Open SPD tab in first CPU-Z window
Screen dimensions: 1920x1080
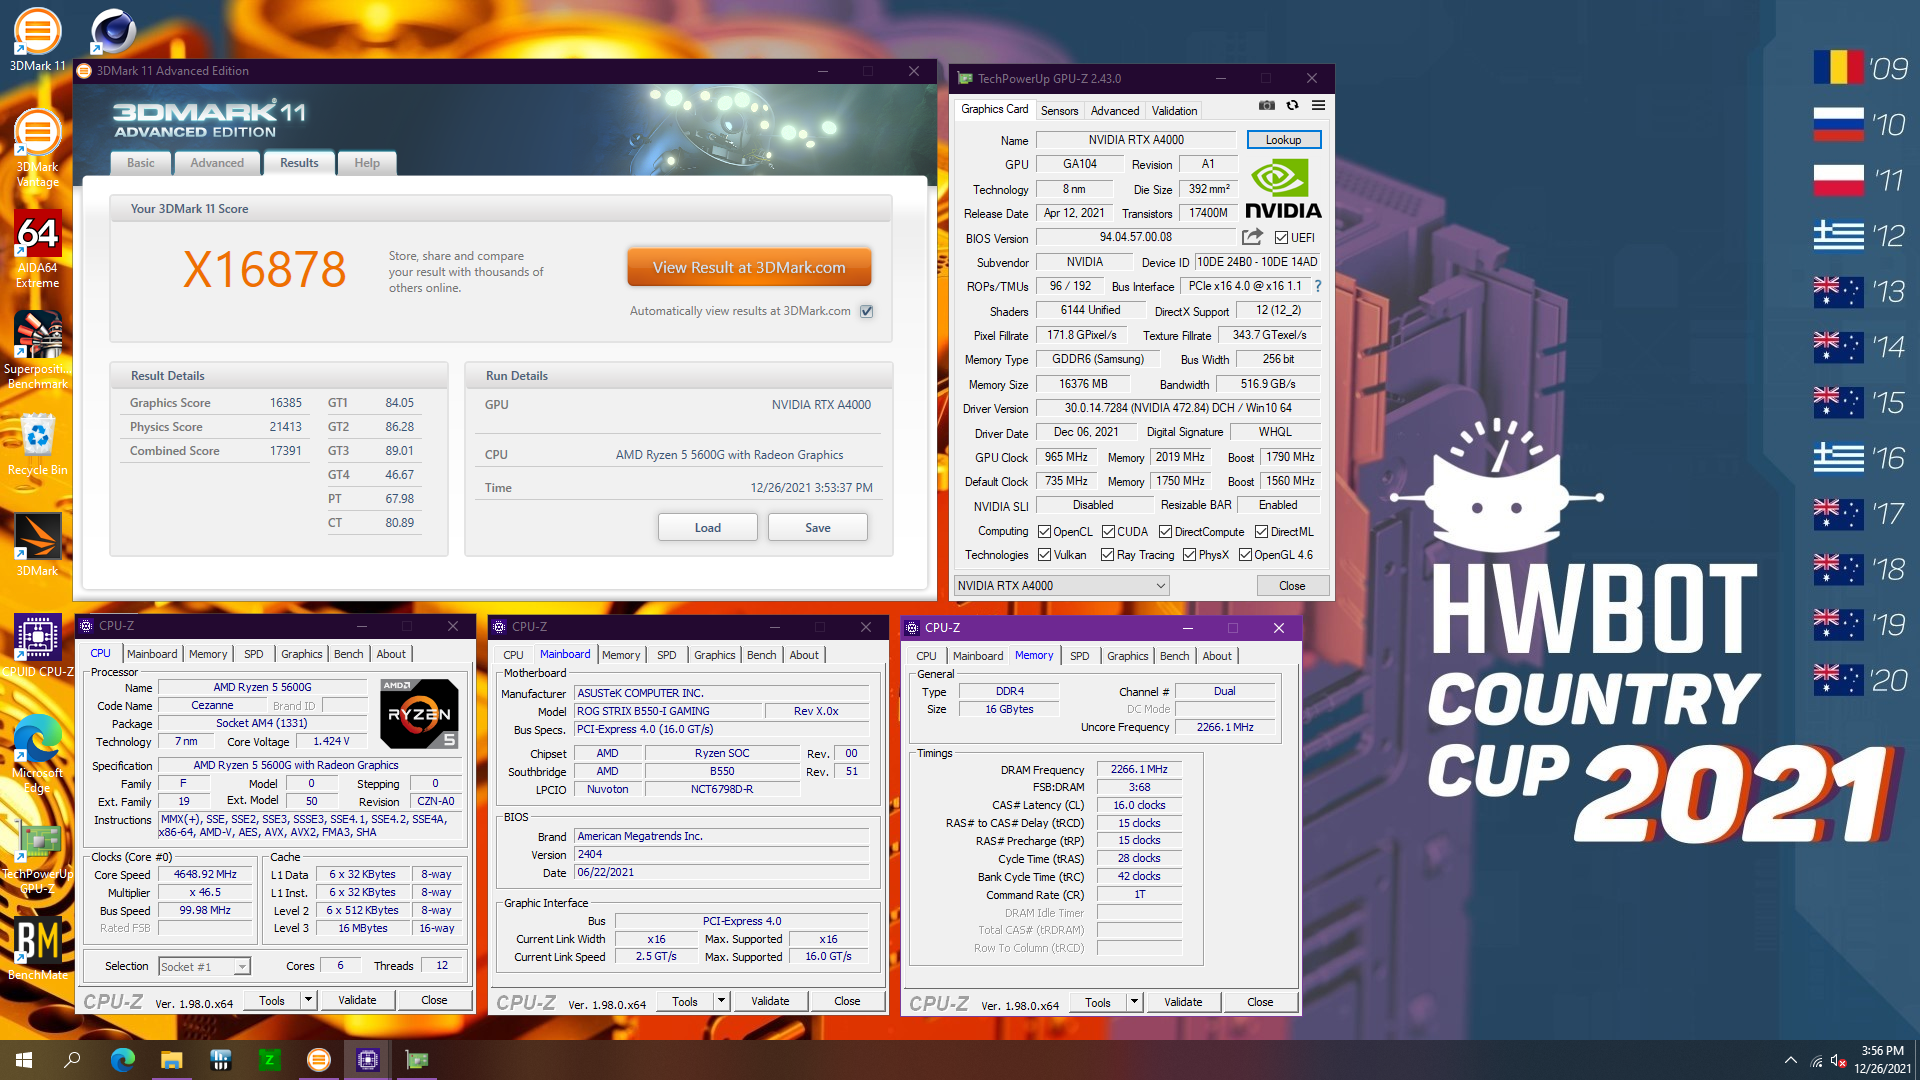pyautogui.click(x=254, y=654)
